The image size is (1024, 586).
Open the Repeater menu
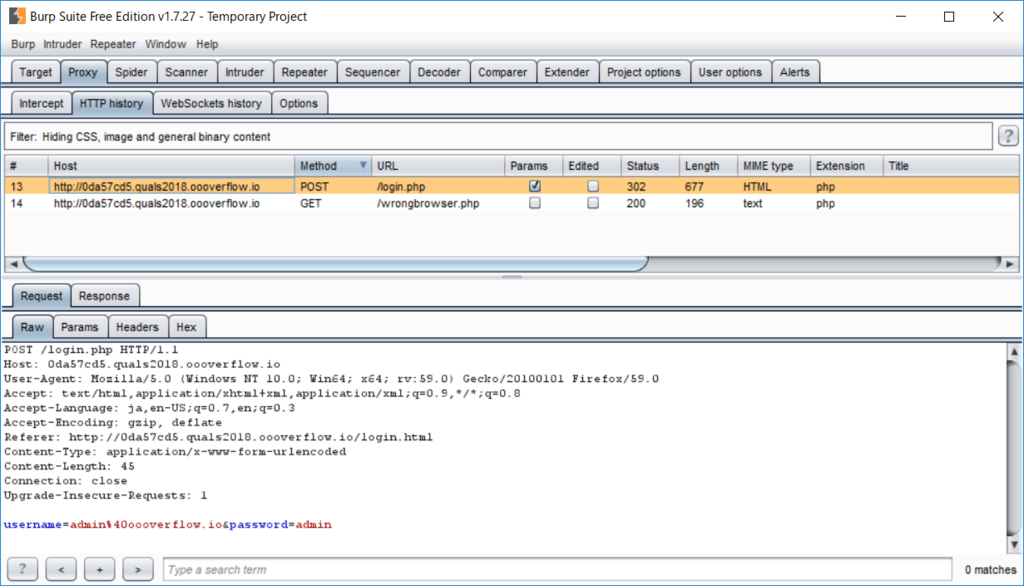(113, 44)
